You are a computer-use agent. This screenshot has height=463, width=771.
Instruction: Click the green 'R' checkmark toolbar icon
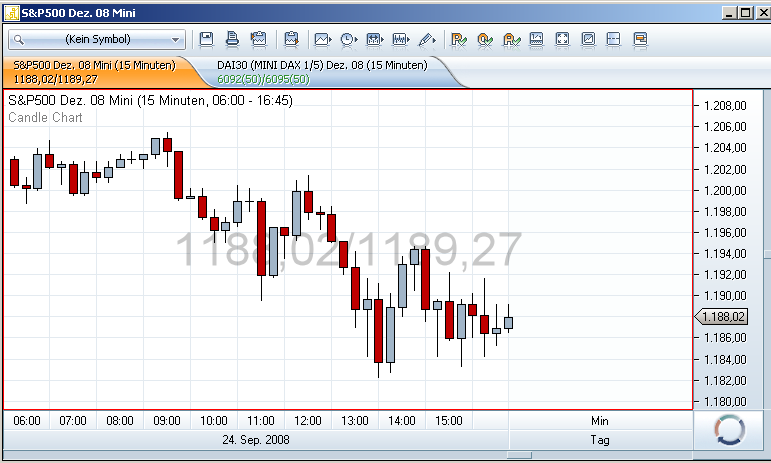(459, 40)
